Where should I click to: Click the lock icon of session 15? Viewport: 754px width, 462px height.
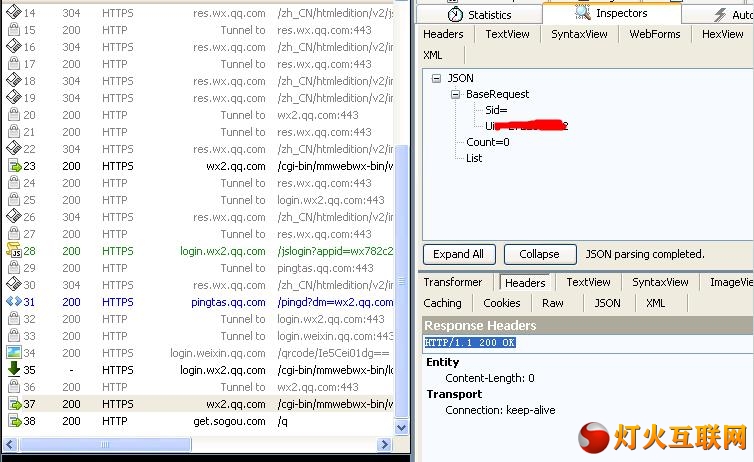coord(14,29)
